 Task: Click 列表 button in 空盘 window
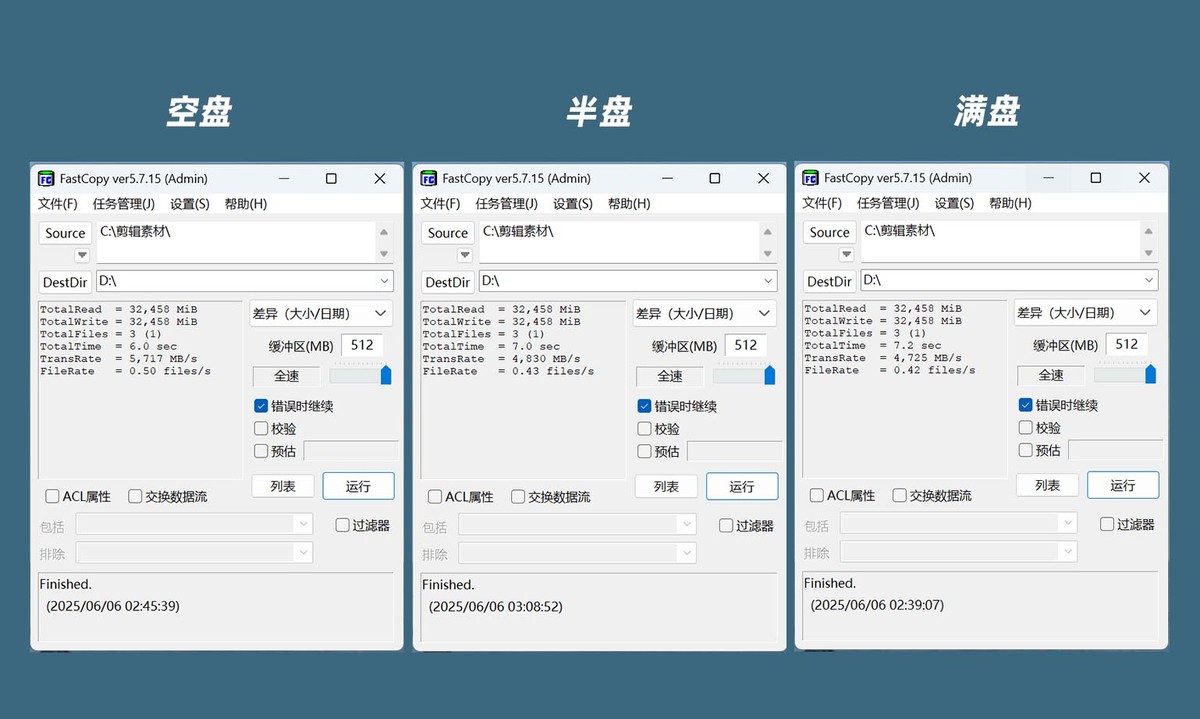(x=283, y=486)
